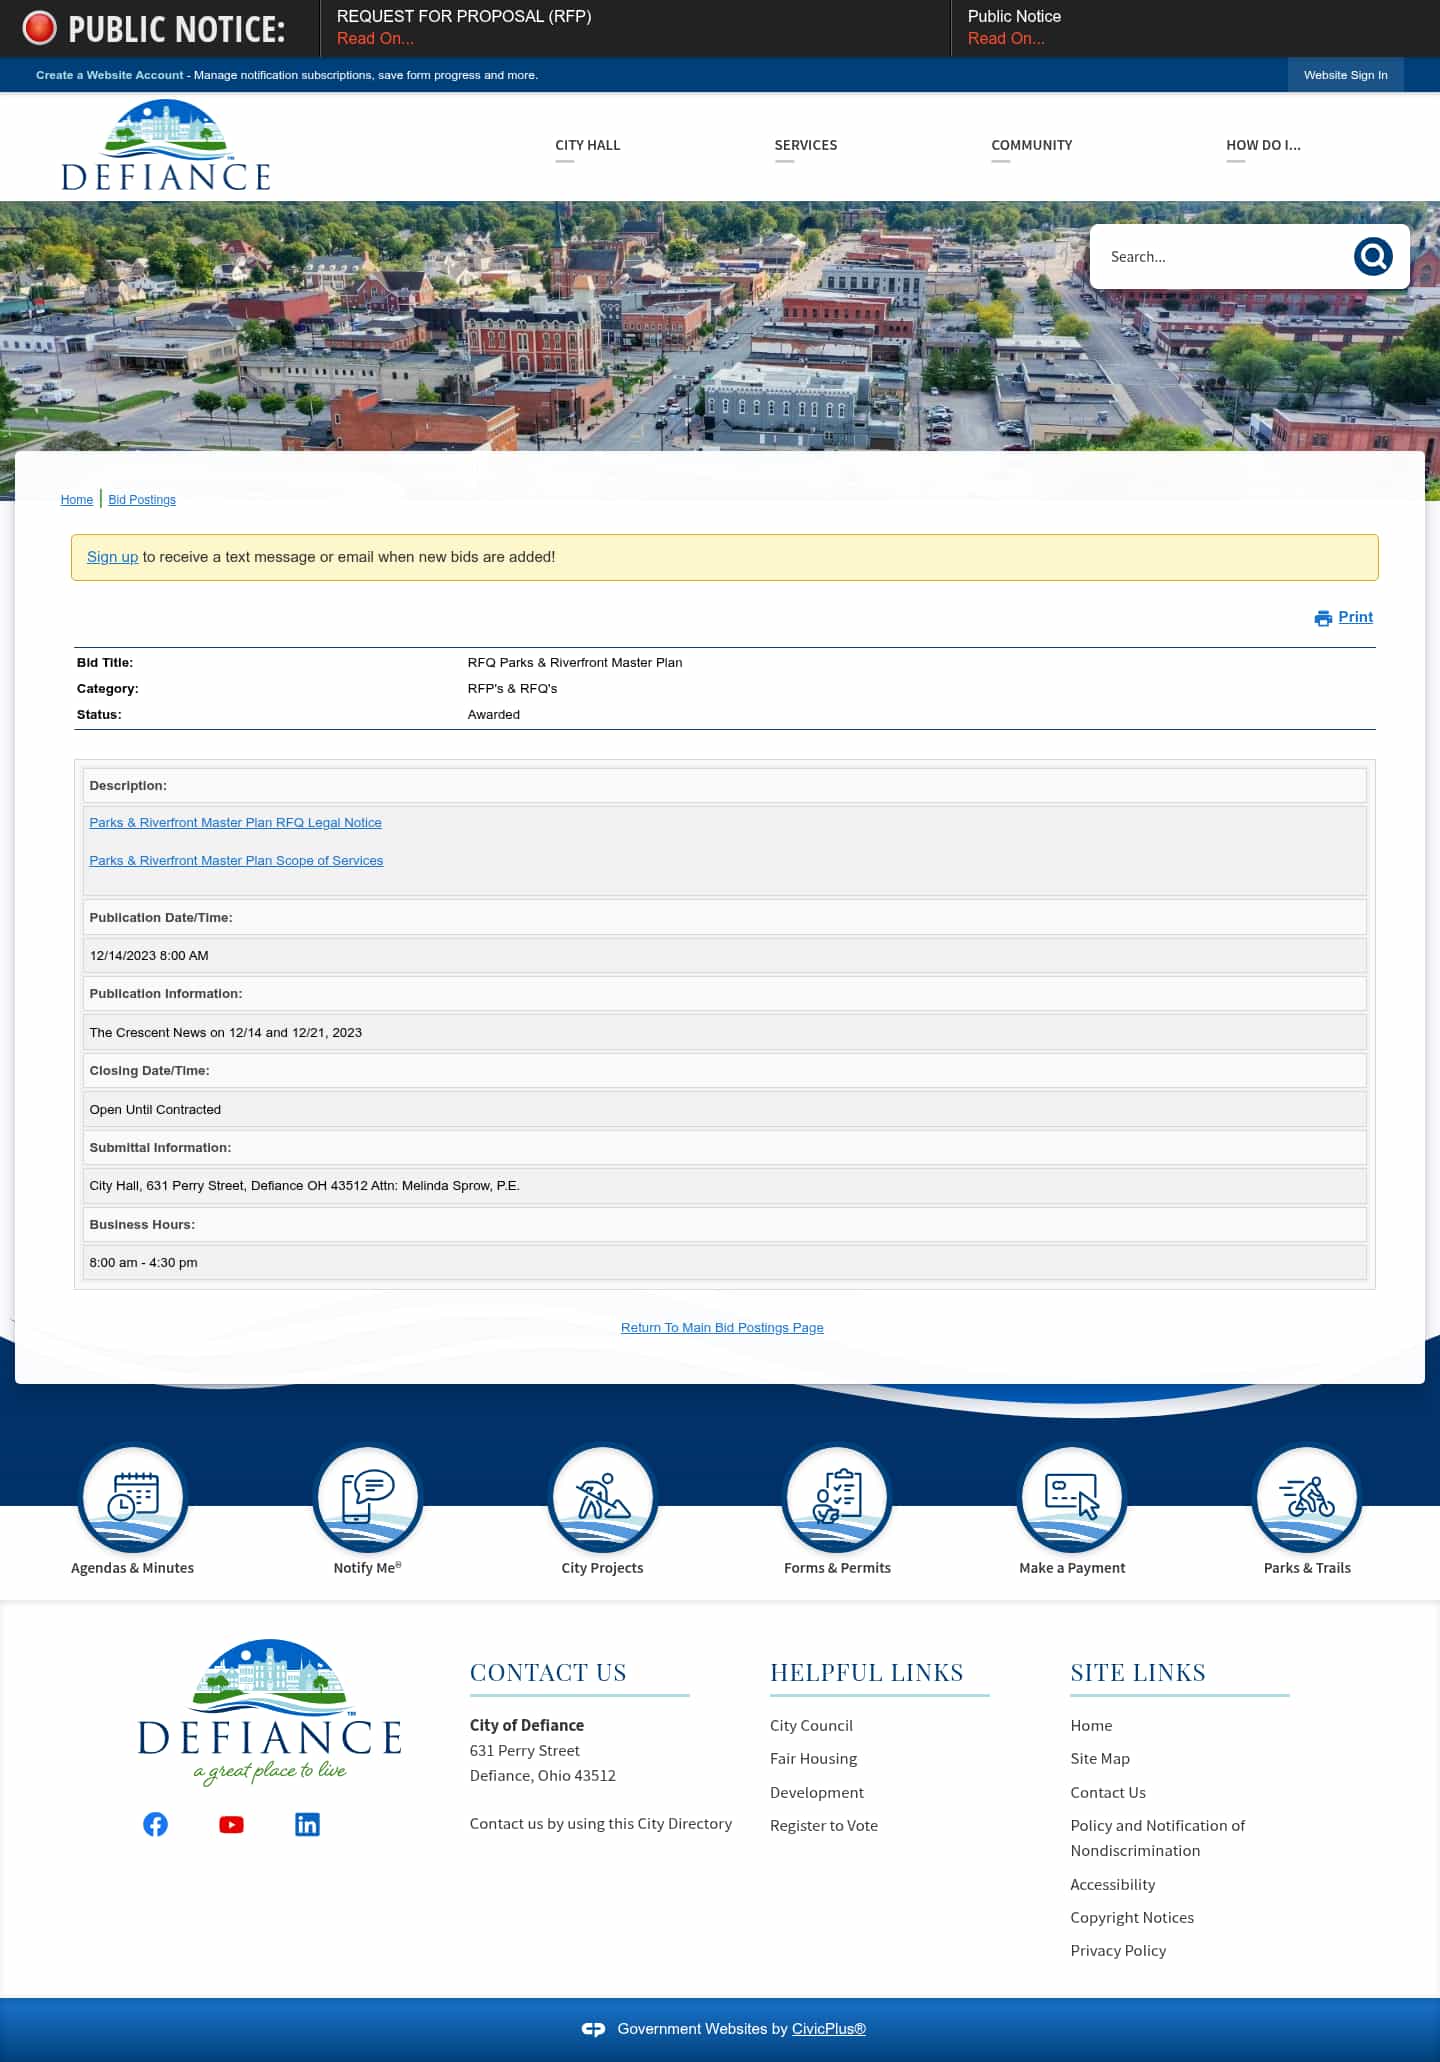1440x2062 pixels.
Task: Select 'The Crescent News on 12/14 and 12/21, 2023'
Action: pos(226,1033)
